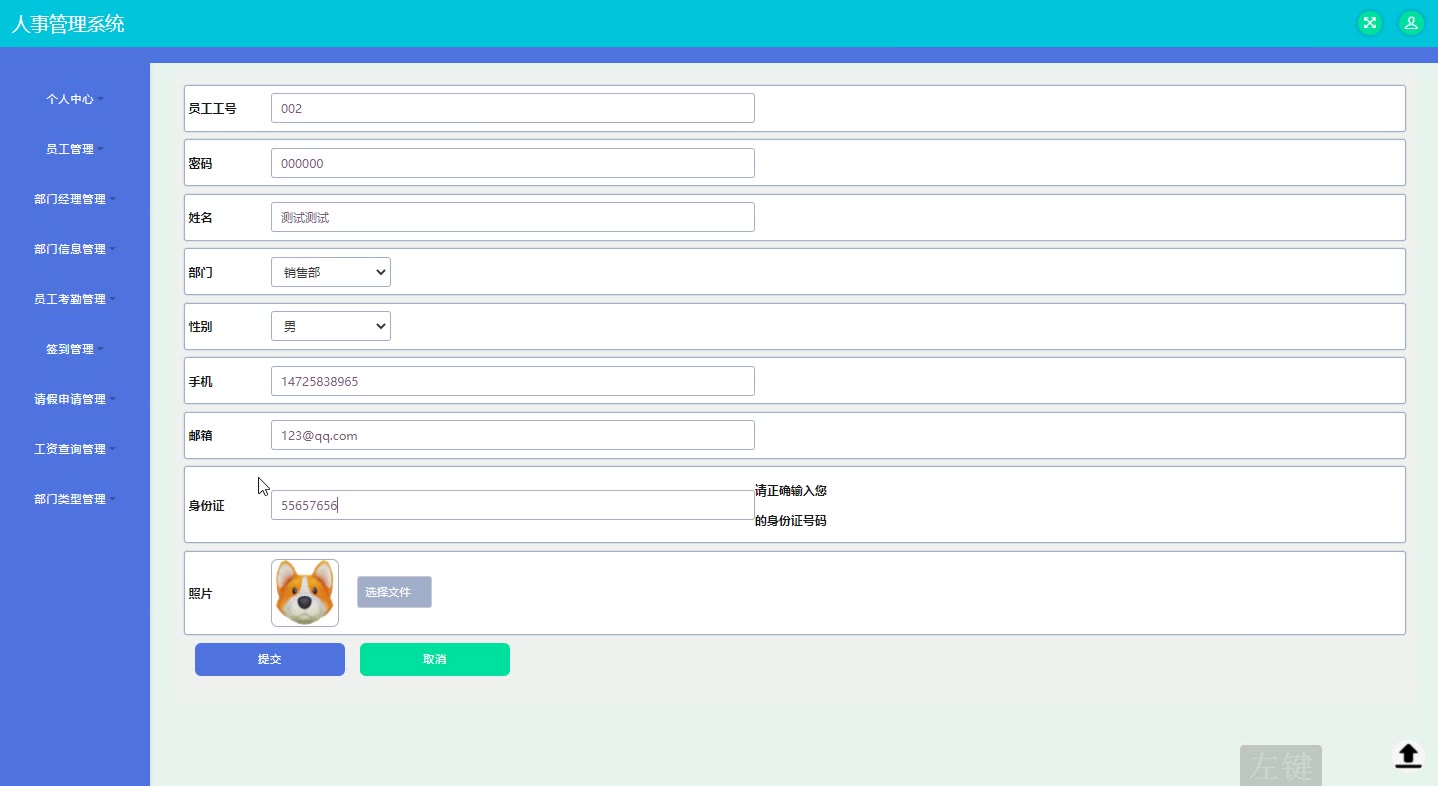The image size is (1438, 786).
Task: Click the 员工工号 input field
Action: click(x=513, y=108)
